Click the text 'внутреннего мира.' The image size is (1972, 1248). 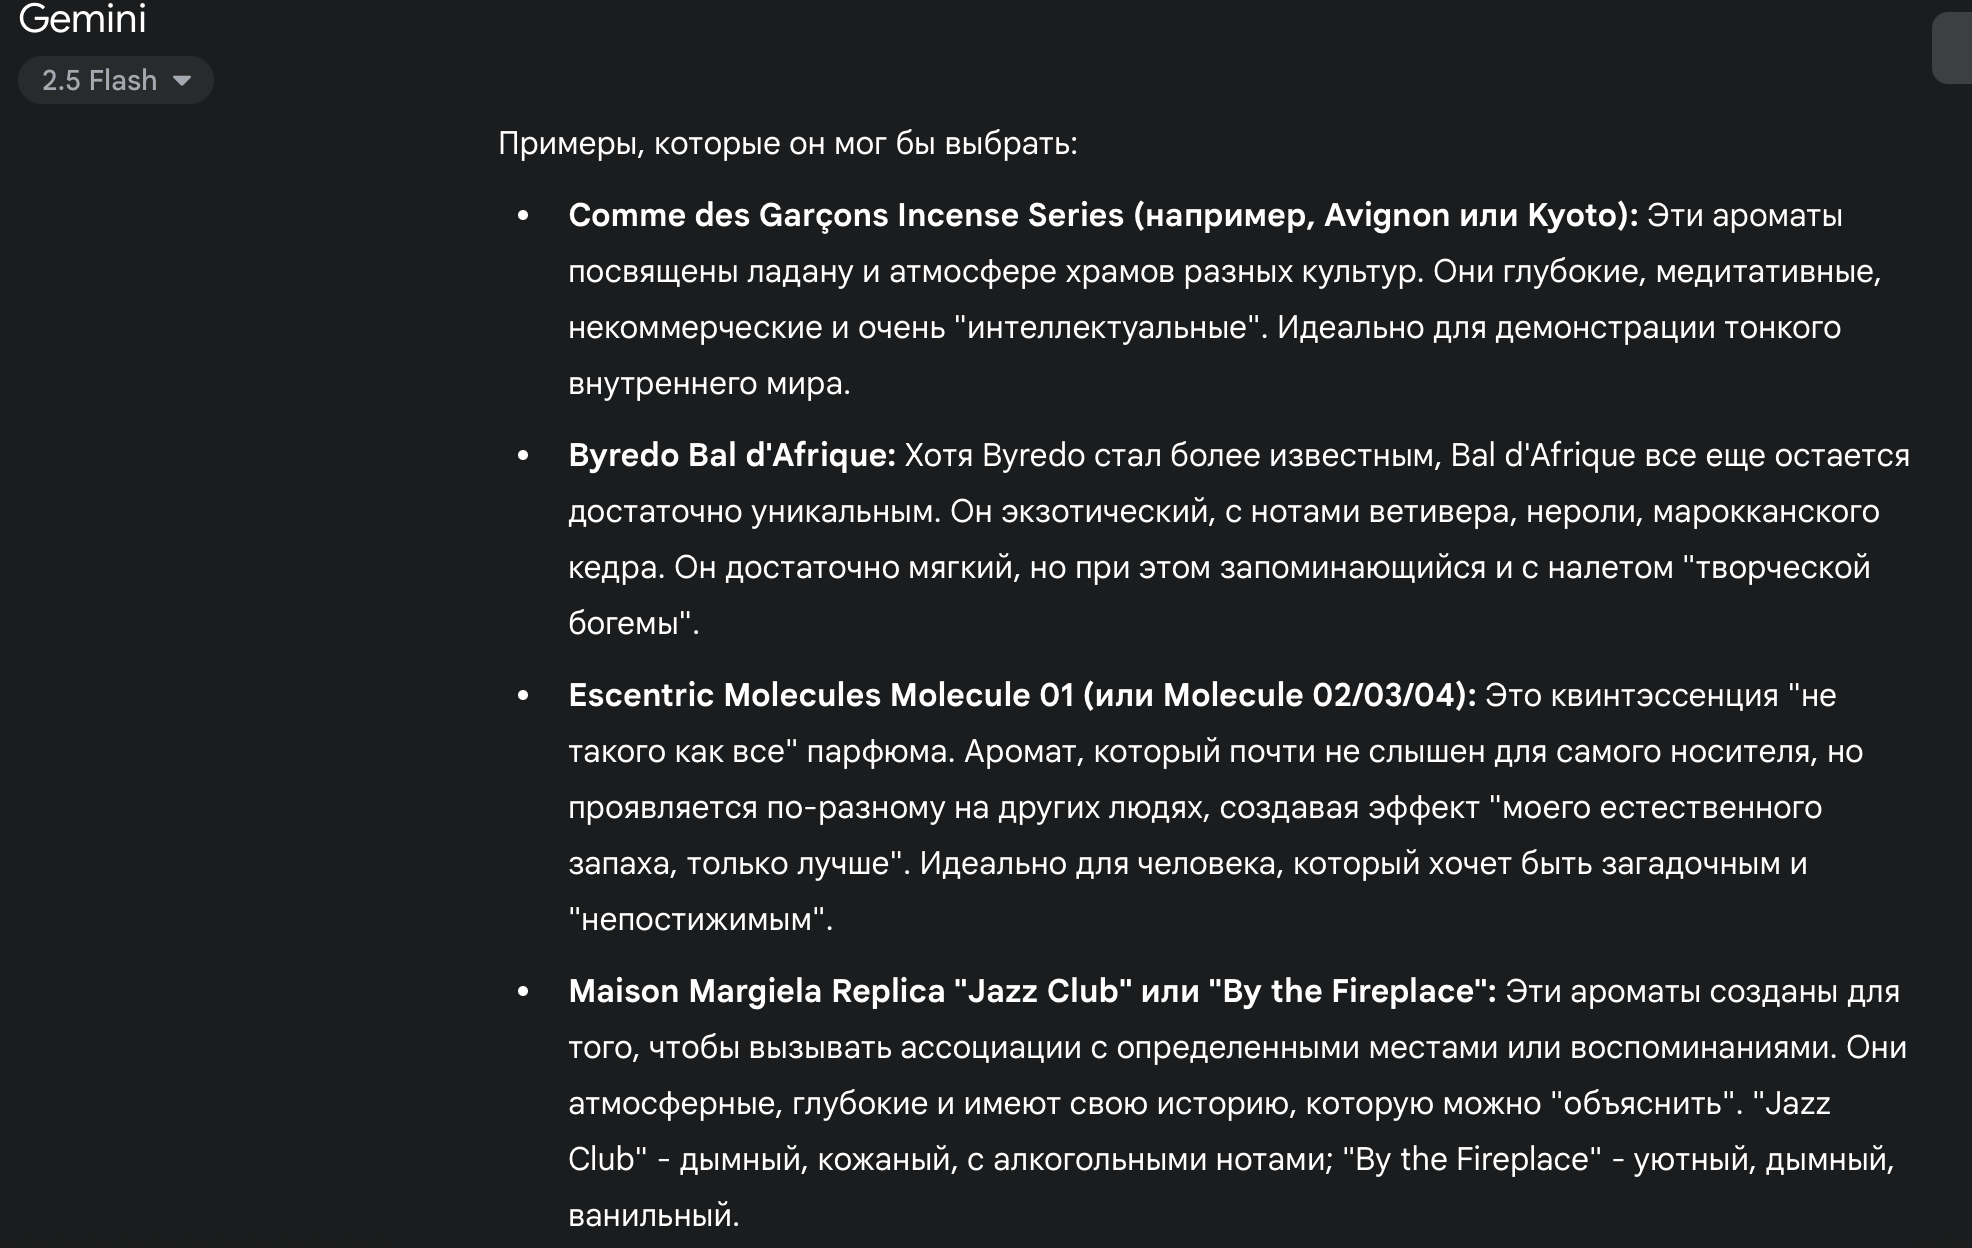(709, 383)
